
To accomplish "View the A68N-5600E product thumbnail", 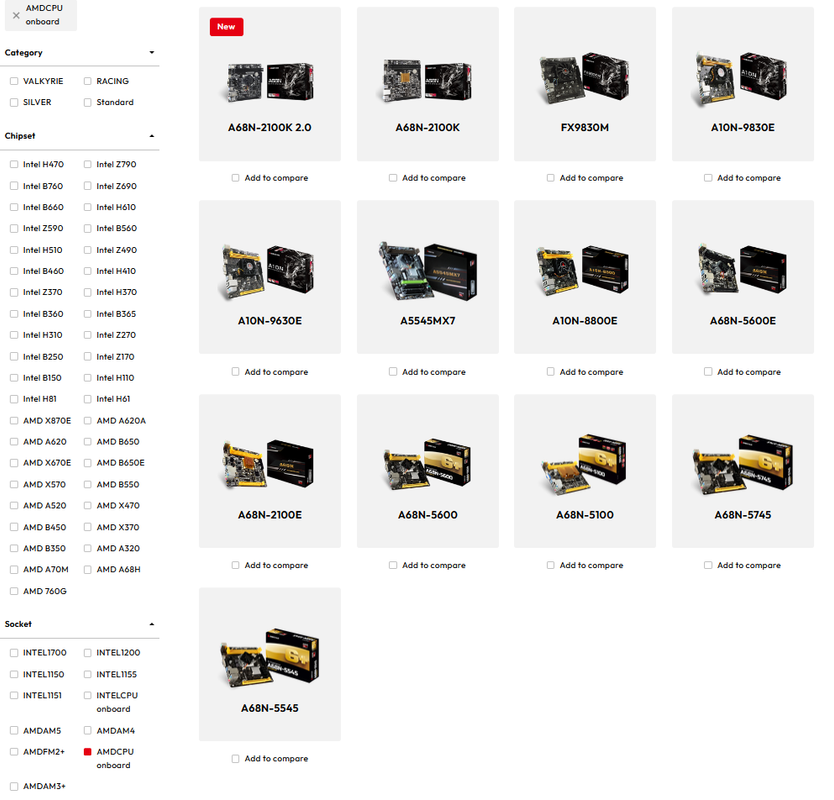I will (743, 270).
